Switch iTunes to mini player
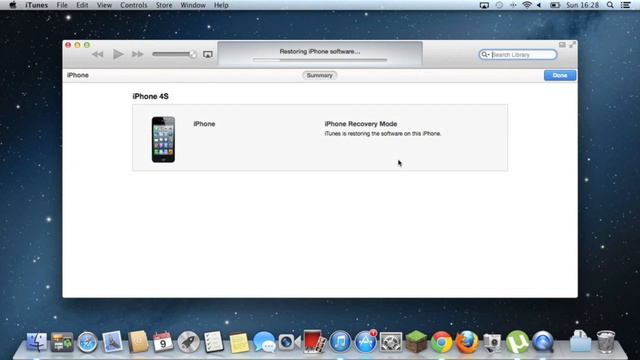This screenshot has width=640, height=360. [562, 45]
